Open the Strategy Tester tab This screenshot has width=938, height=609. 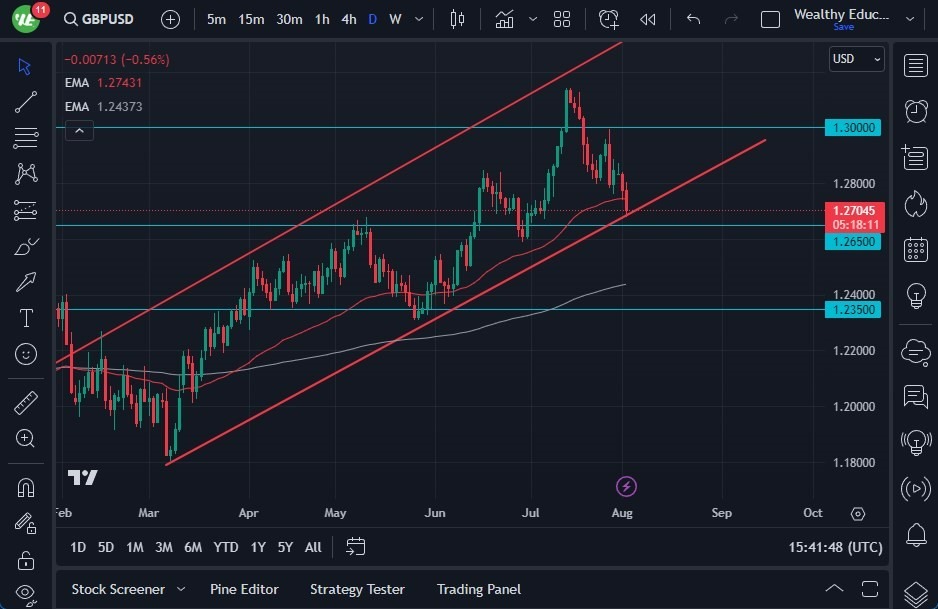(357, 589)
